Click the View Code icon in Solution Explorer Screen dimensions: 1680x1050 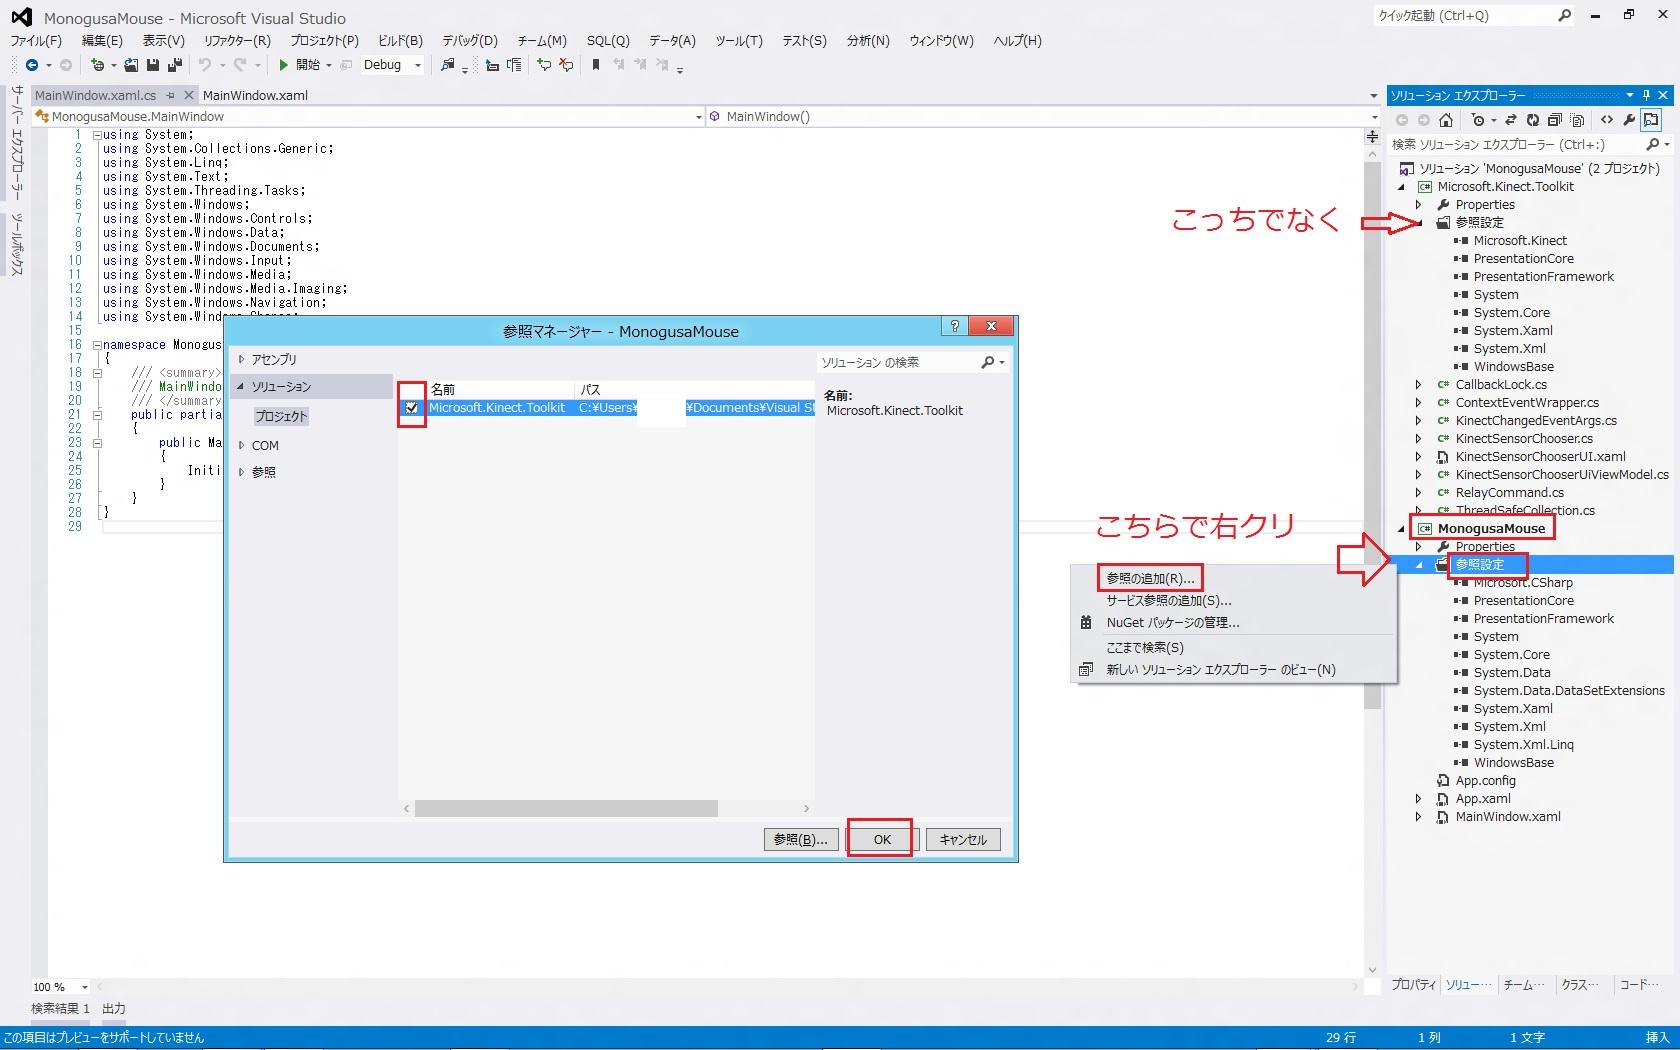tap(1607, 120)
